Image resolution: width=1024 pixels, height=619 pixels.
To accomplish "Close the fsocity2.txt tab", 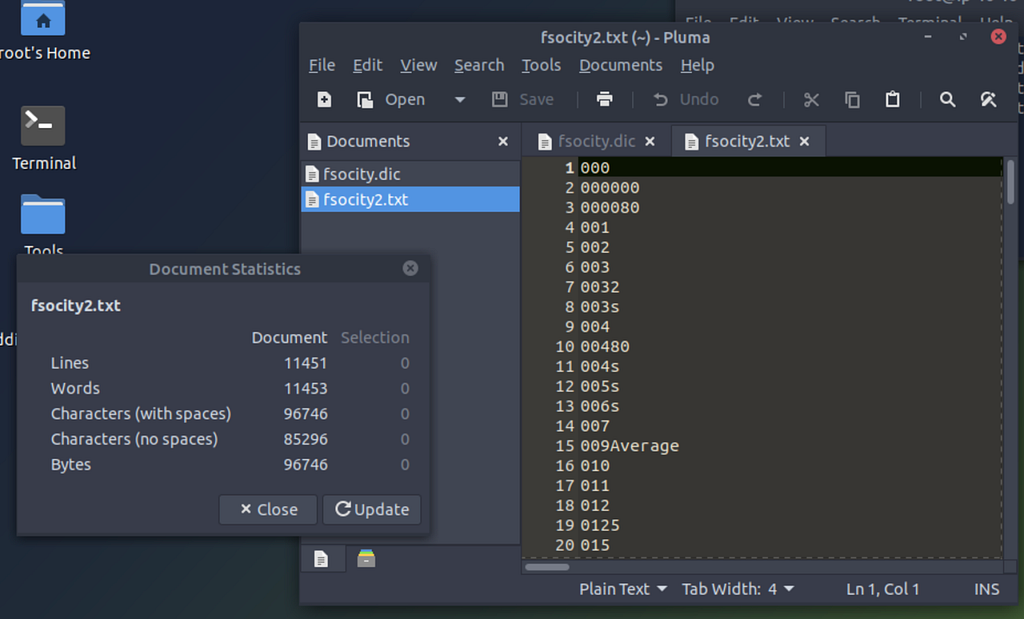I will [805, 141].
